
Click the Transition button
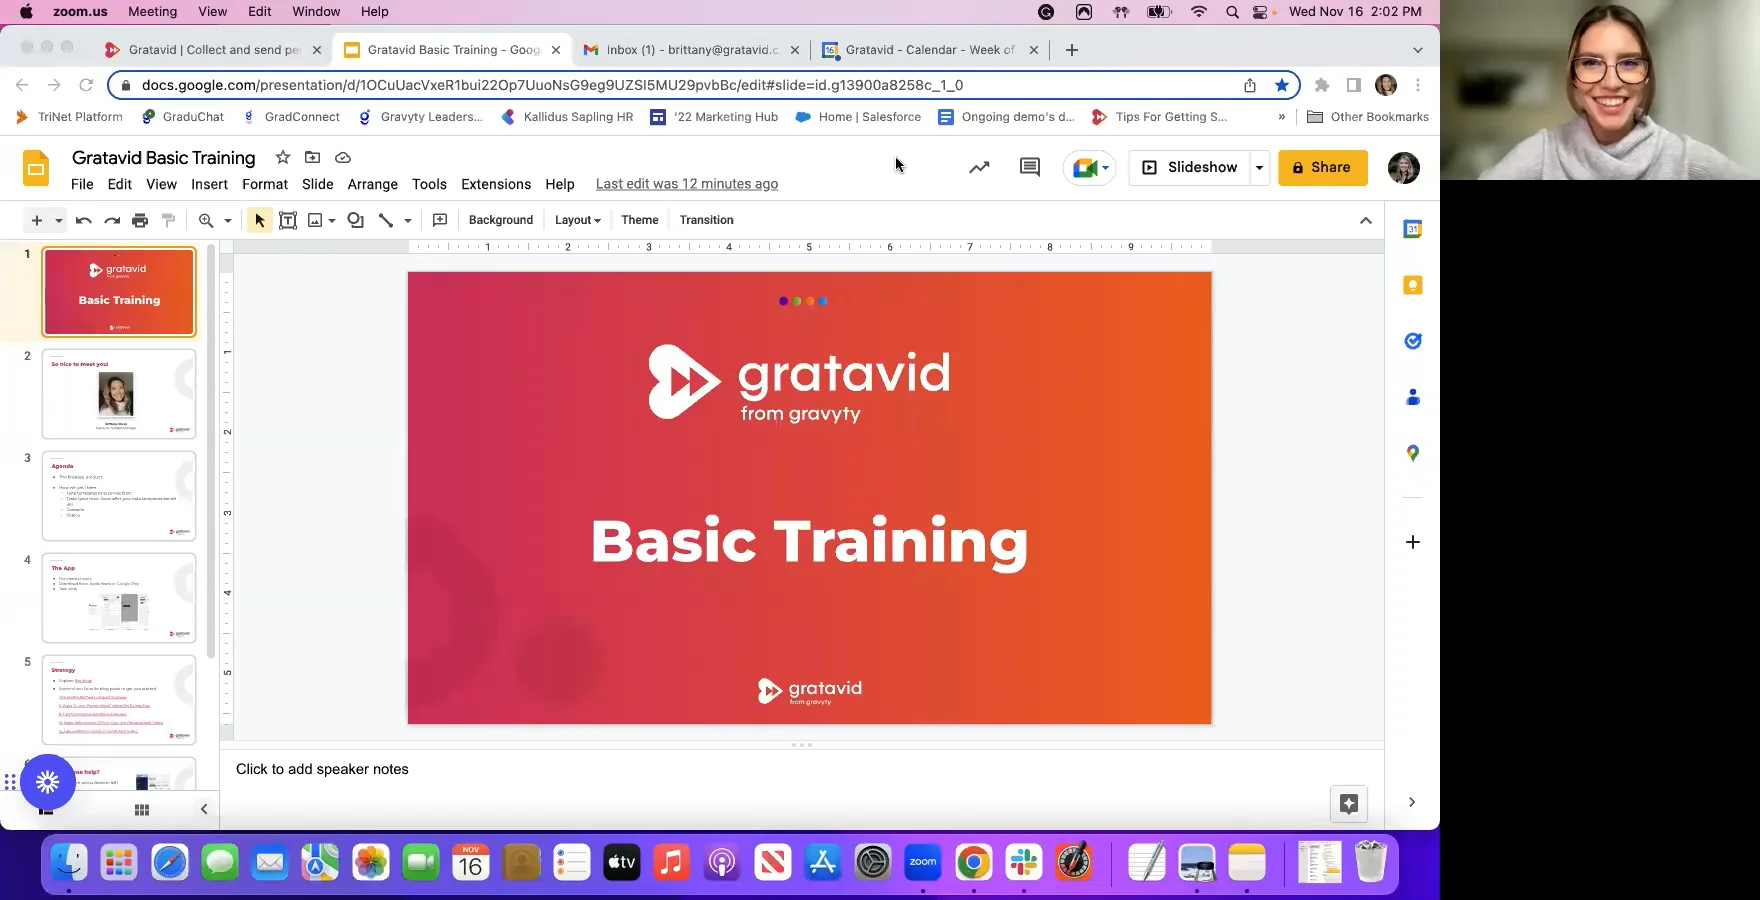click(x=707, y=220)
